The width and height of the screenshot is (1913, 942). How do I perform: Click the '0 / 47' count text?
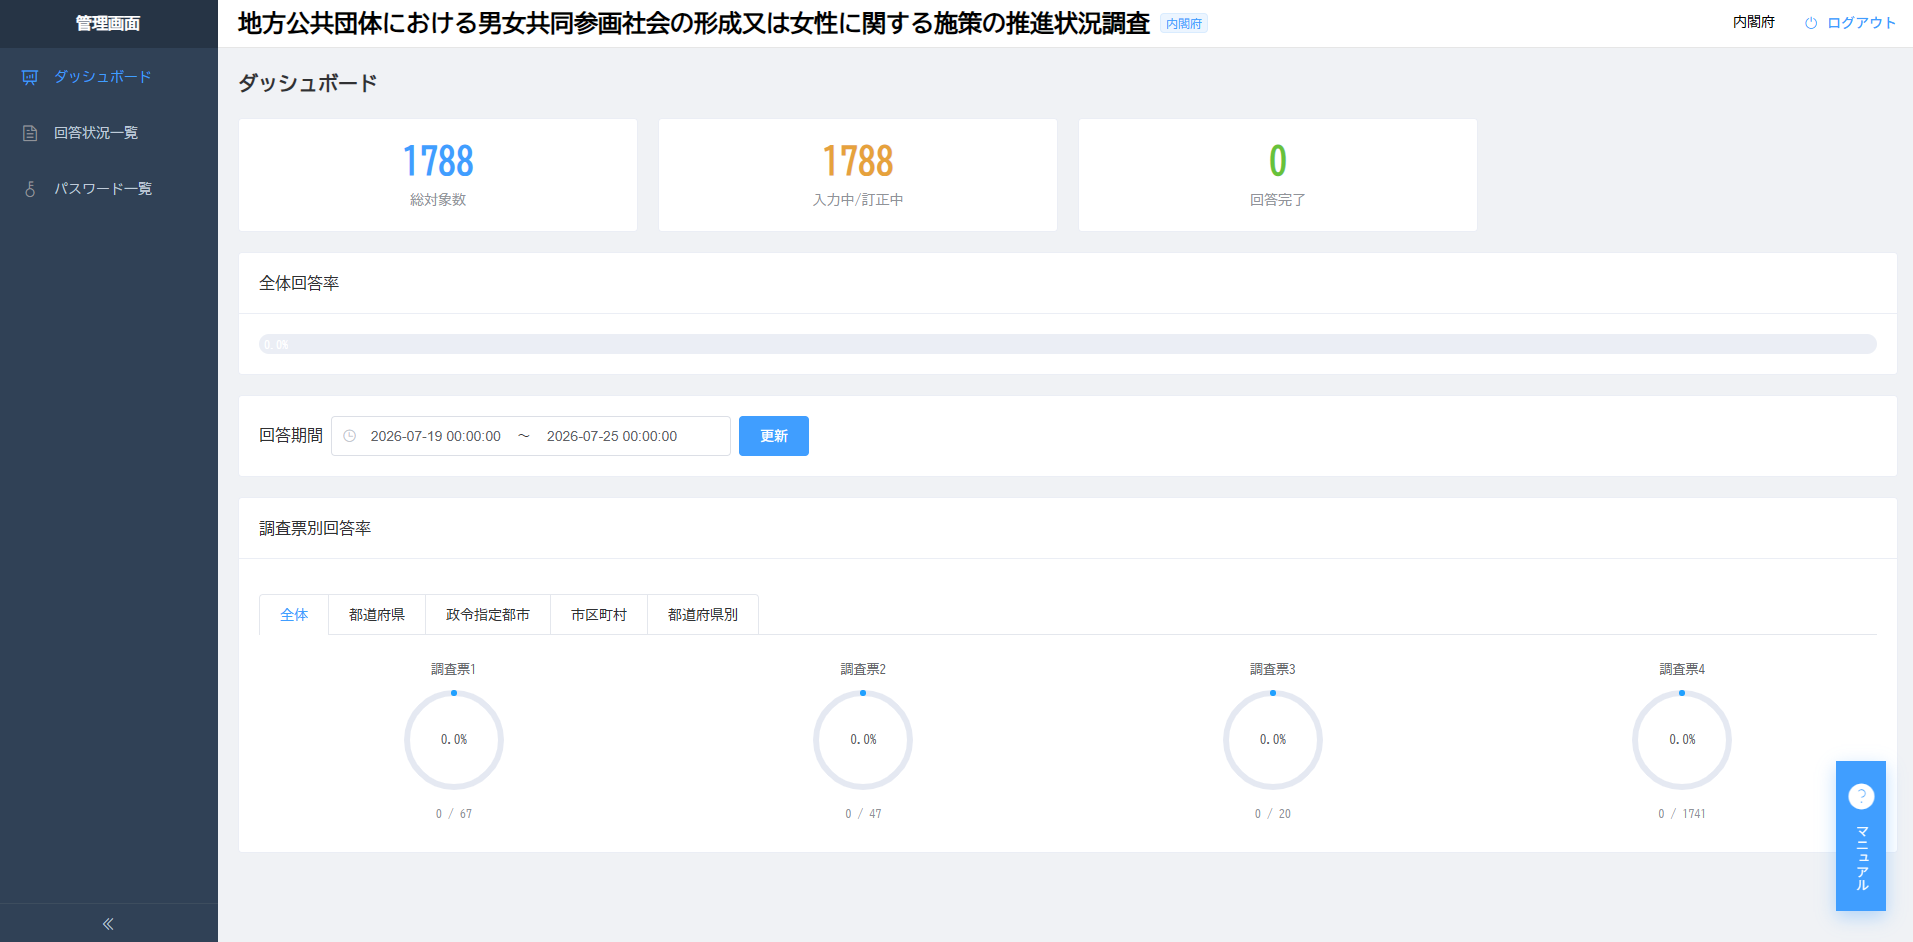coord(863,814)
